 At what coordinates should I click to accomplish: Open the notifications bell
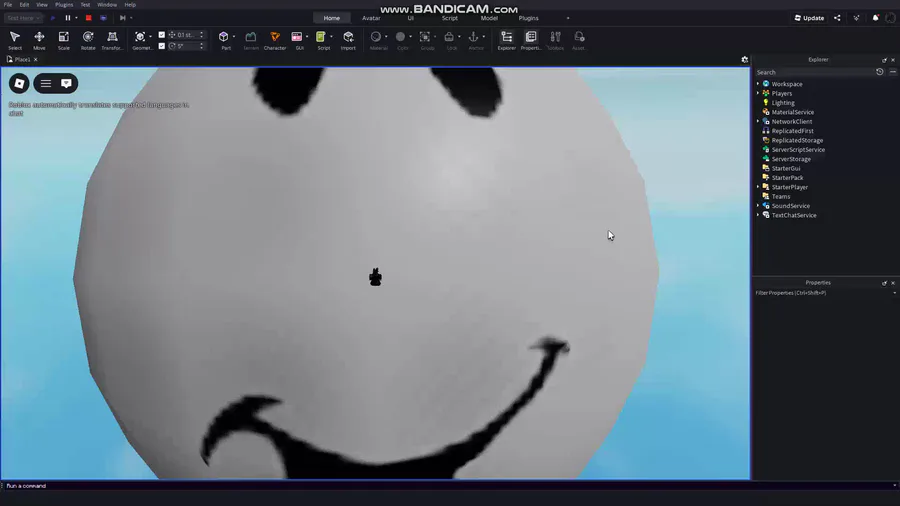point(875,18)
